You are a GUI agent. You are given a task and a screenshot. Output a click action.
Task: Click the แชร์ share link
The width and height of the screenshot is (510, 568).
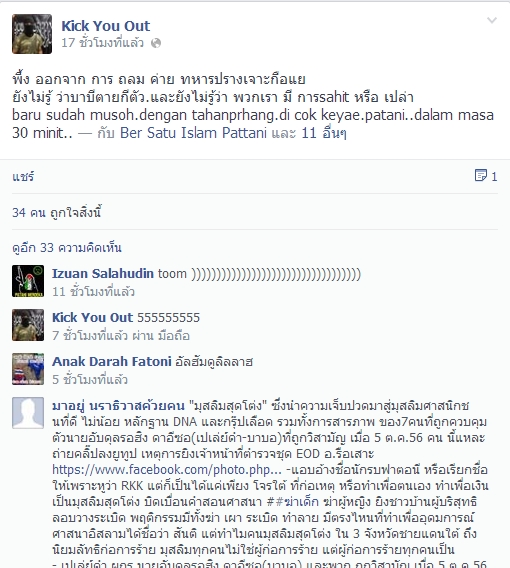[23, 177]
